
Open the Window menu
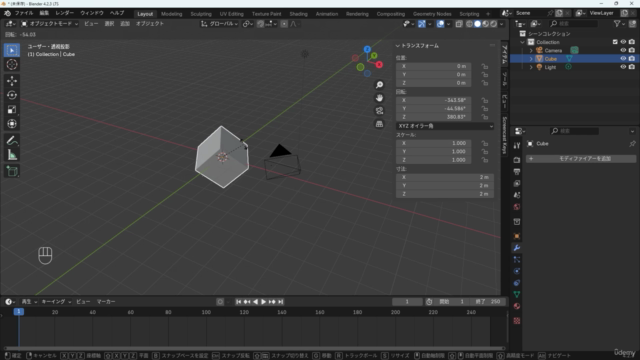pyautogui.click(x=92, y=13)
